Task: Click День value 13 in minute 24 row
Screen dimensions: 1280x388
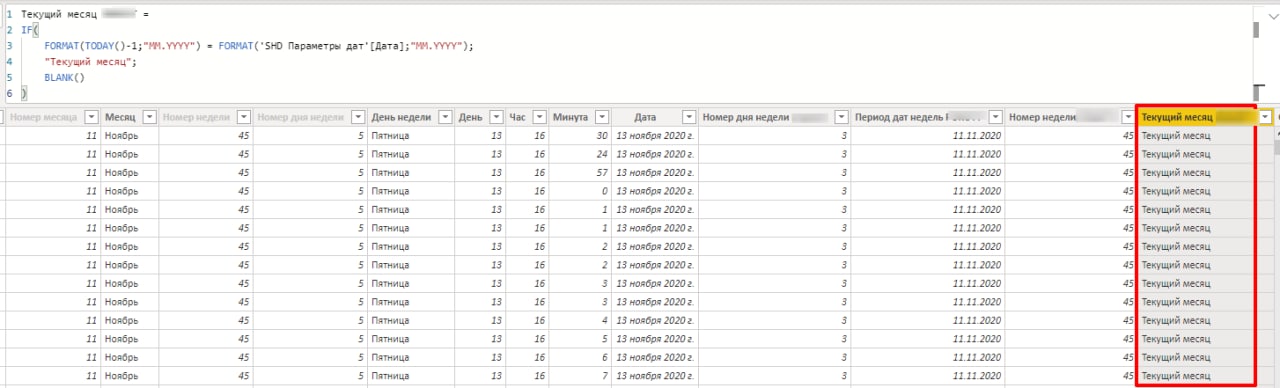Action: (480, 153)
